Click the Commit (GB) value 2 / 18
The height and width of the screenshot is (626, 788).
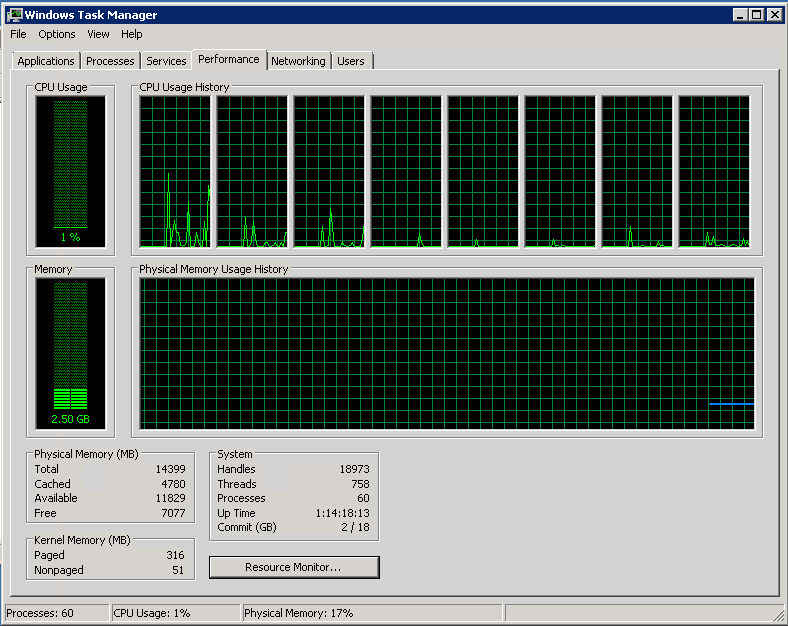click(355, 527)
